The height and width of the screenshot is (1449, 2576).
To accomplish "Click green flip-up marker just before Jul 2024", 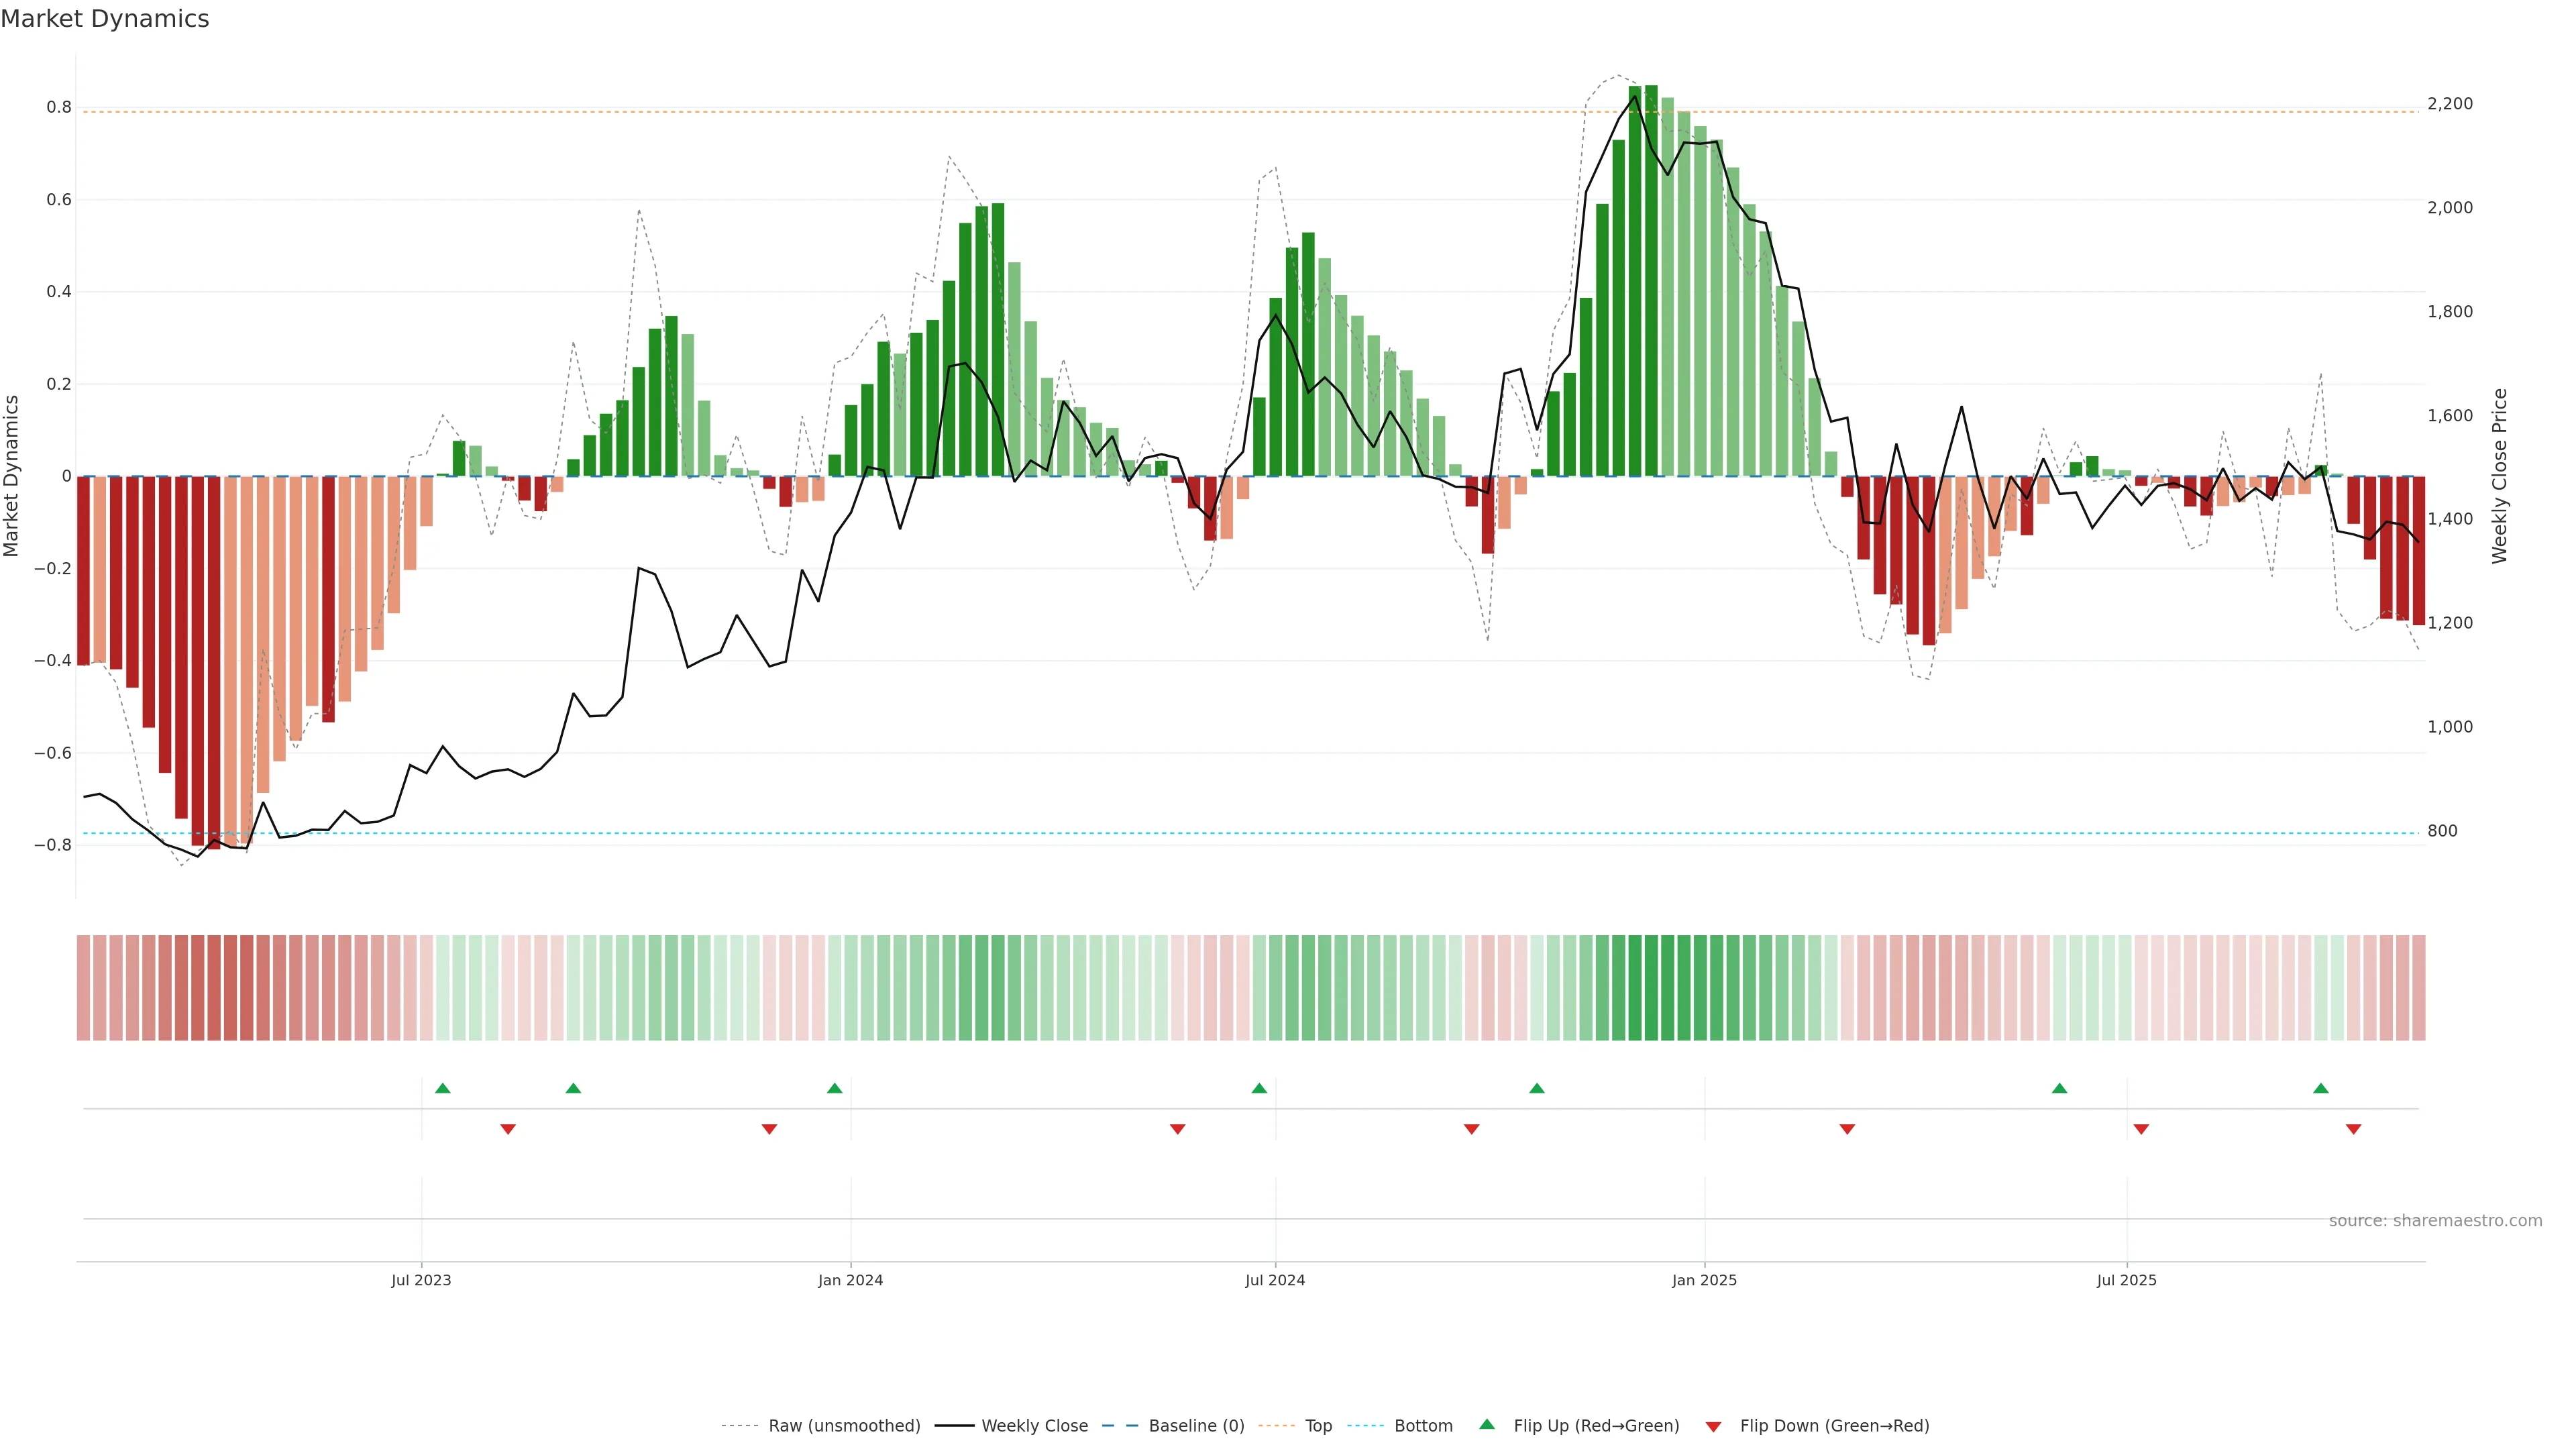I will coord(1259,1088).
